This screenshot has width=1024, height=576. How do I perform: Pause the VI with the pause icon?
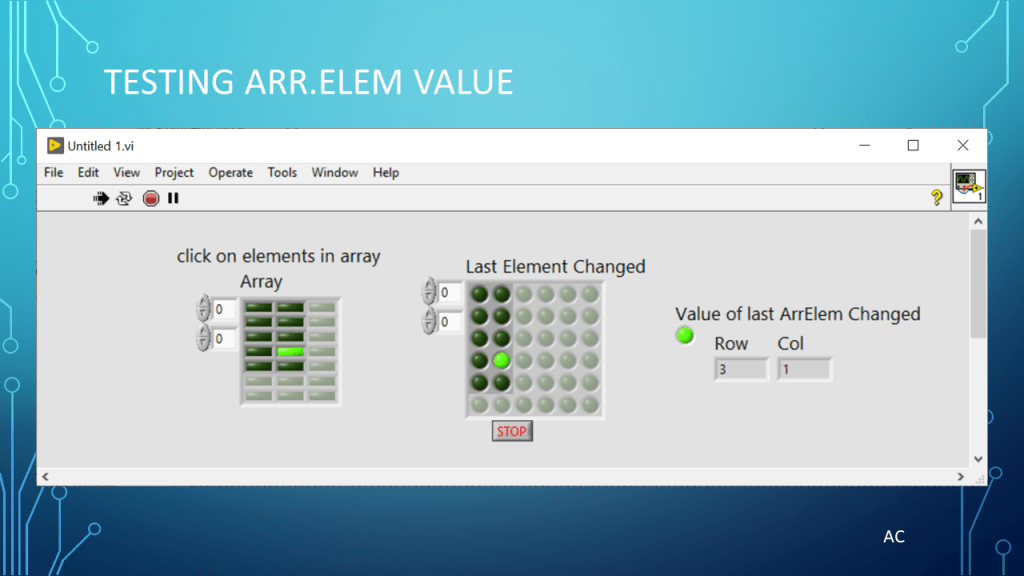pyautogui.click(x=173, y=198)
